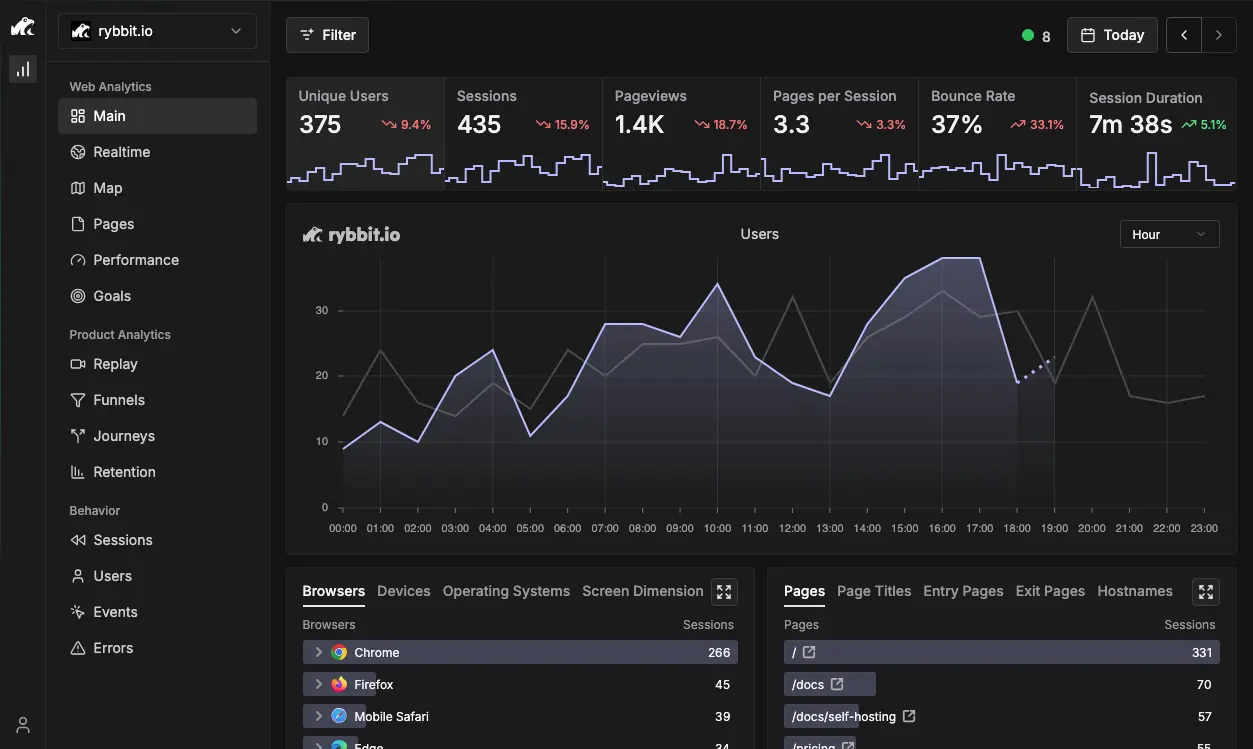Expand the Pages panel with fullscreen icon

[x=1206, y=592]
